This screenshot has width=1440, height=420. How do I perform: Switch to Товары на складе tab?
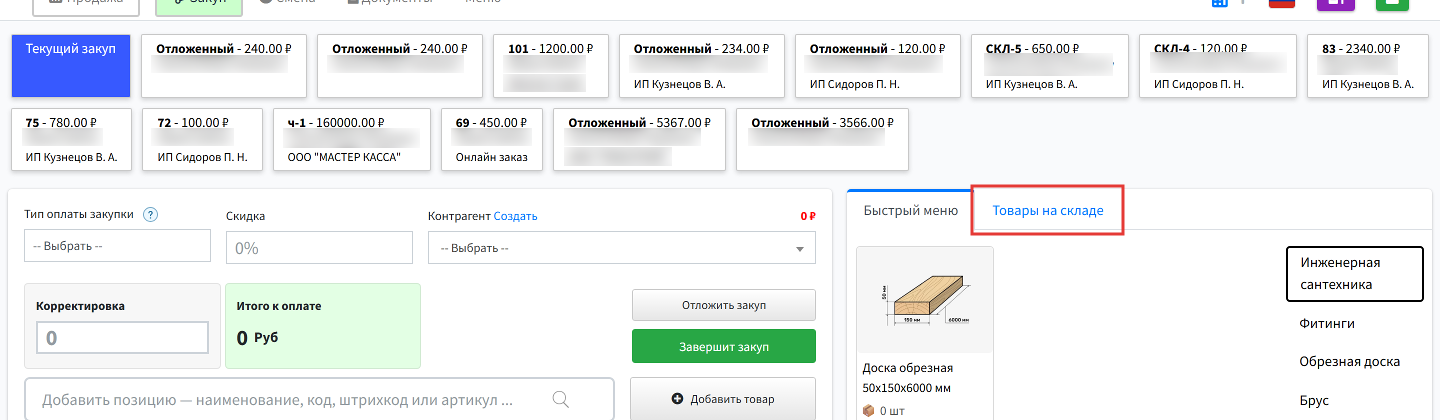tap(1048, 211)
